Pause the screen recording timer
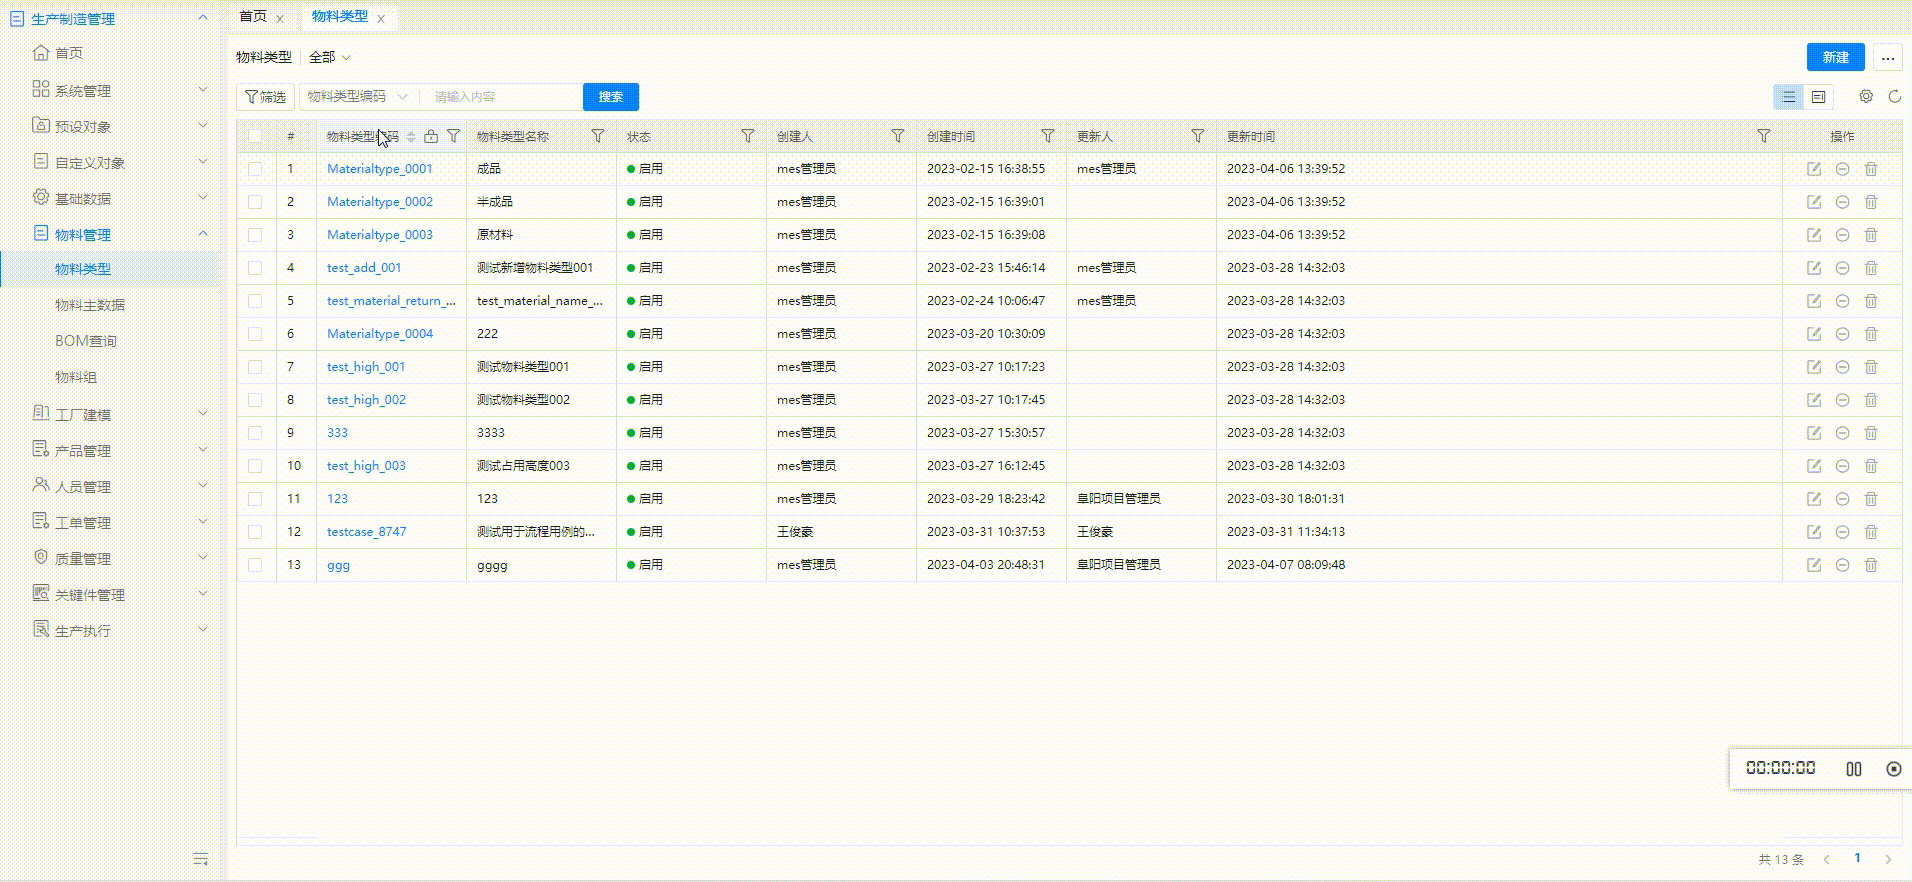The image size is (1912, 882). click(x=1853, y=769)
